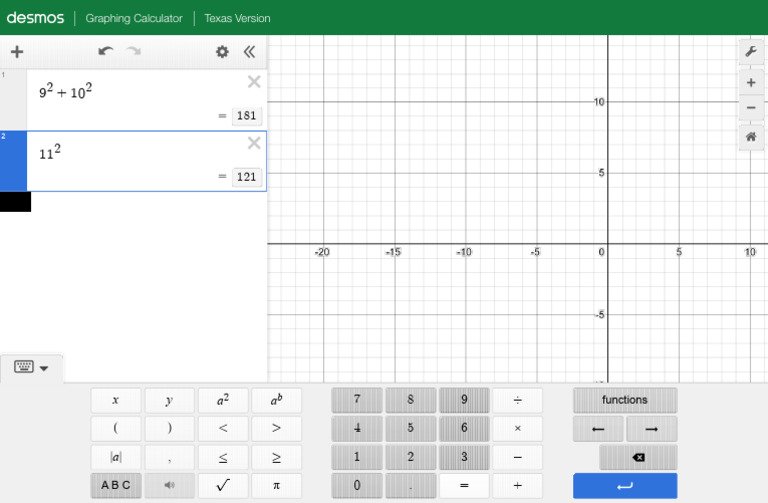This screenshot has height=503, width=768.
Task: Click the result value 121
Action: (246, 177)
